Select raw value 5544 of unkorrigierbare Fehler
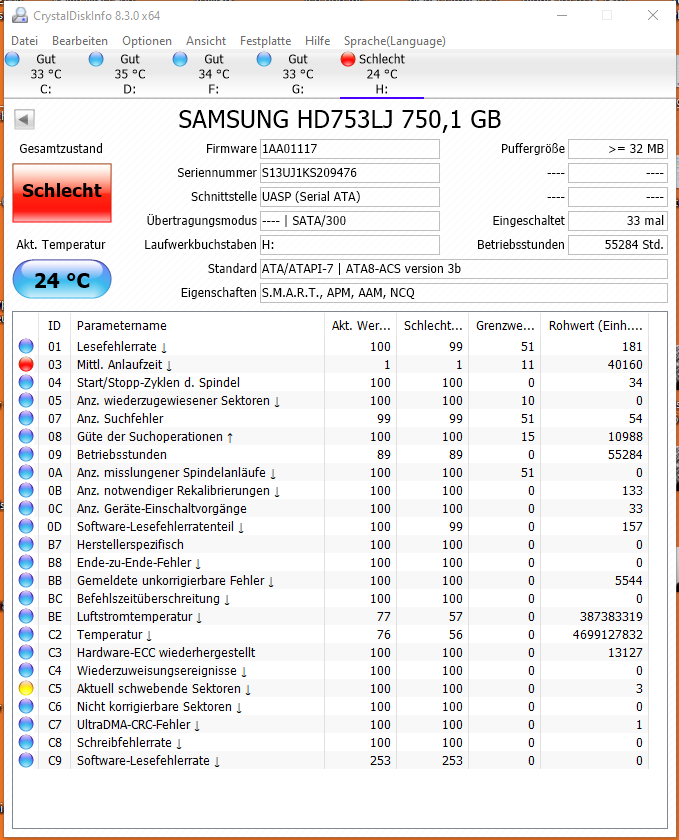The width and height of the screenshot is (679, 840). coord(628,581)
